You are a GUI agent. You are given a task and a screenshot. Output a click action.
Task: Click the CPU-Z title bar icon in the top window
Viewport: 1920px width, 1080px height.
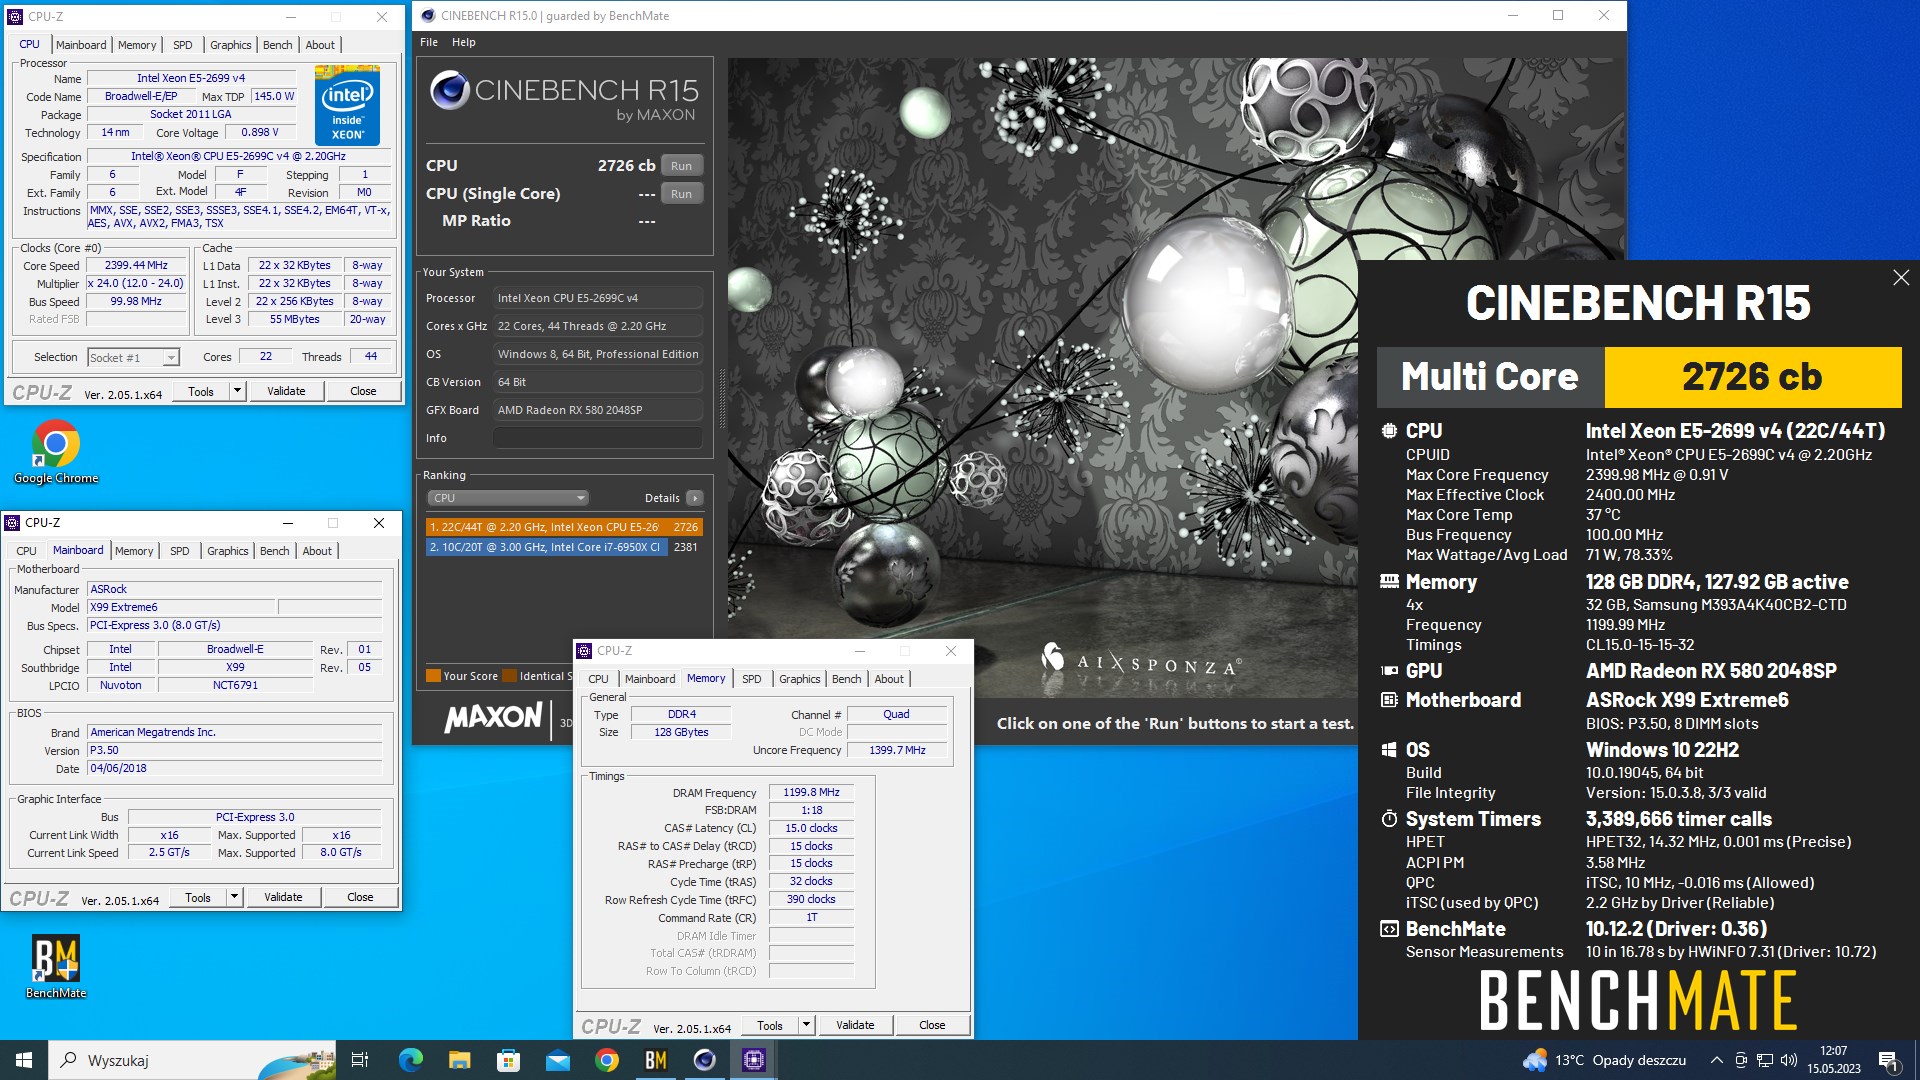tap(15, 16)
